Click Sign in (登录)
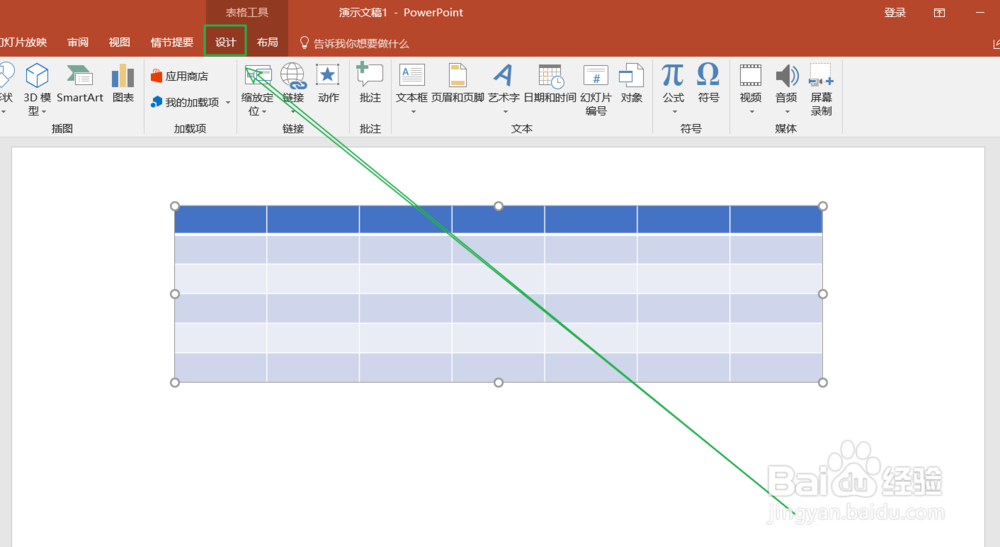 (x=895, y=13)
